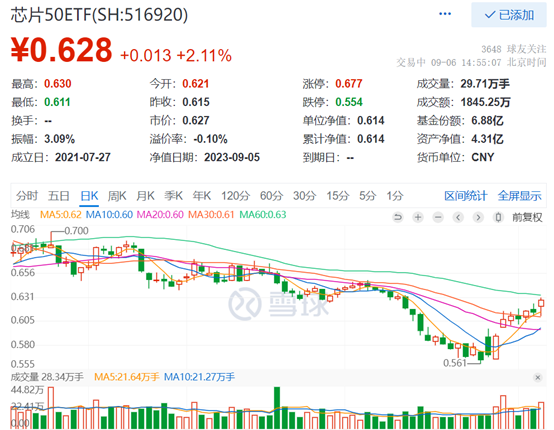Switch to the 30分 interval tab

[305, 195]
